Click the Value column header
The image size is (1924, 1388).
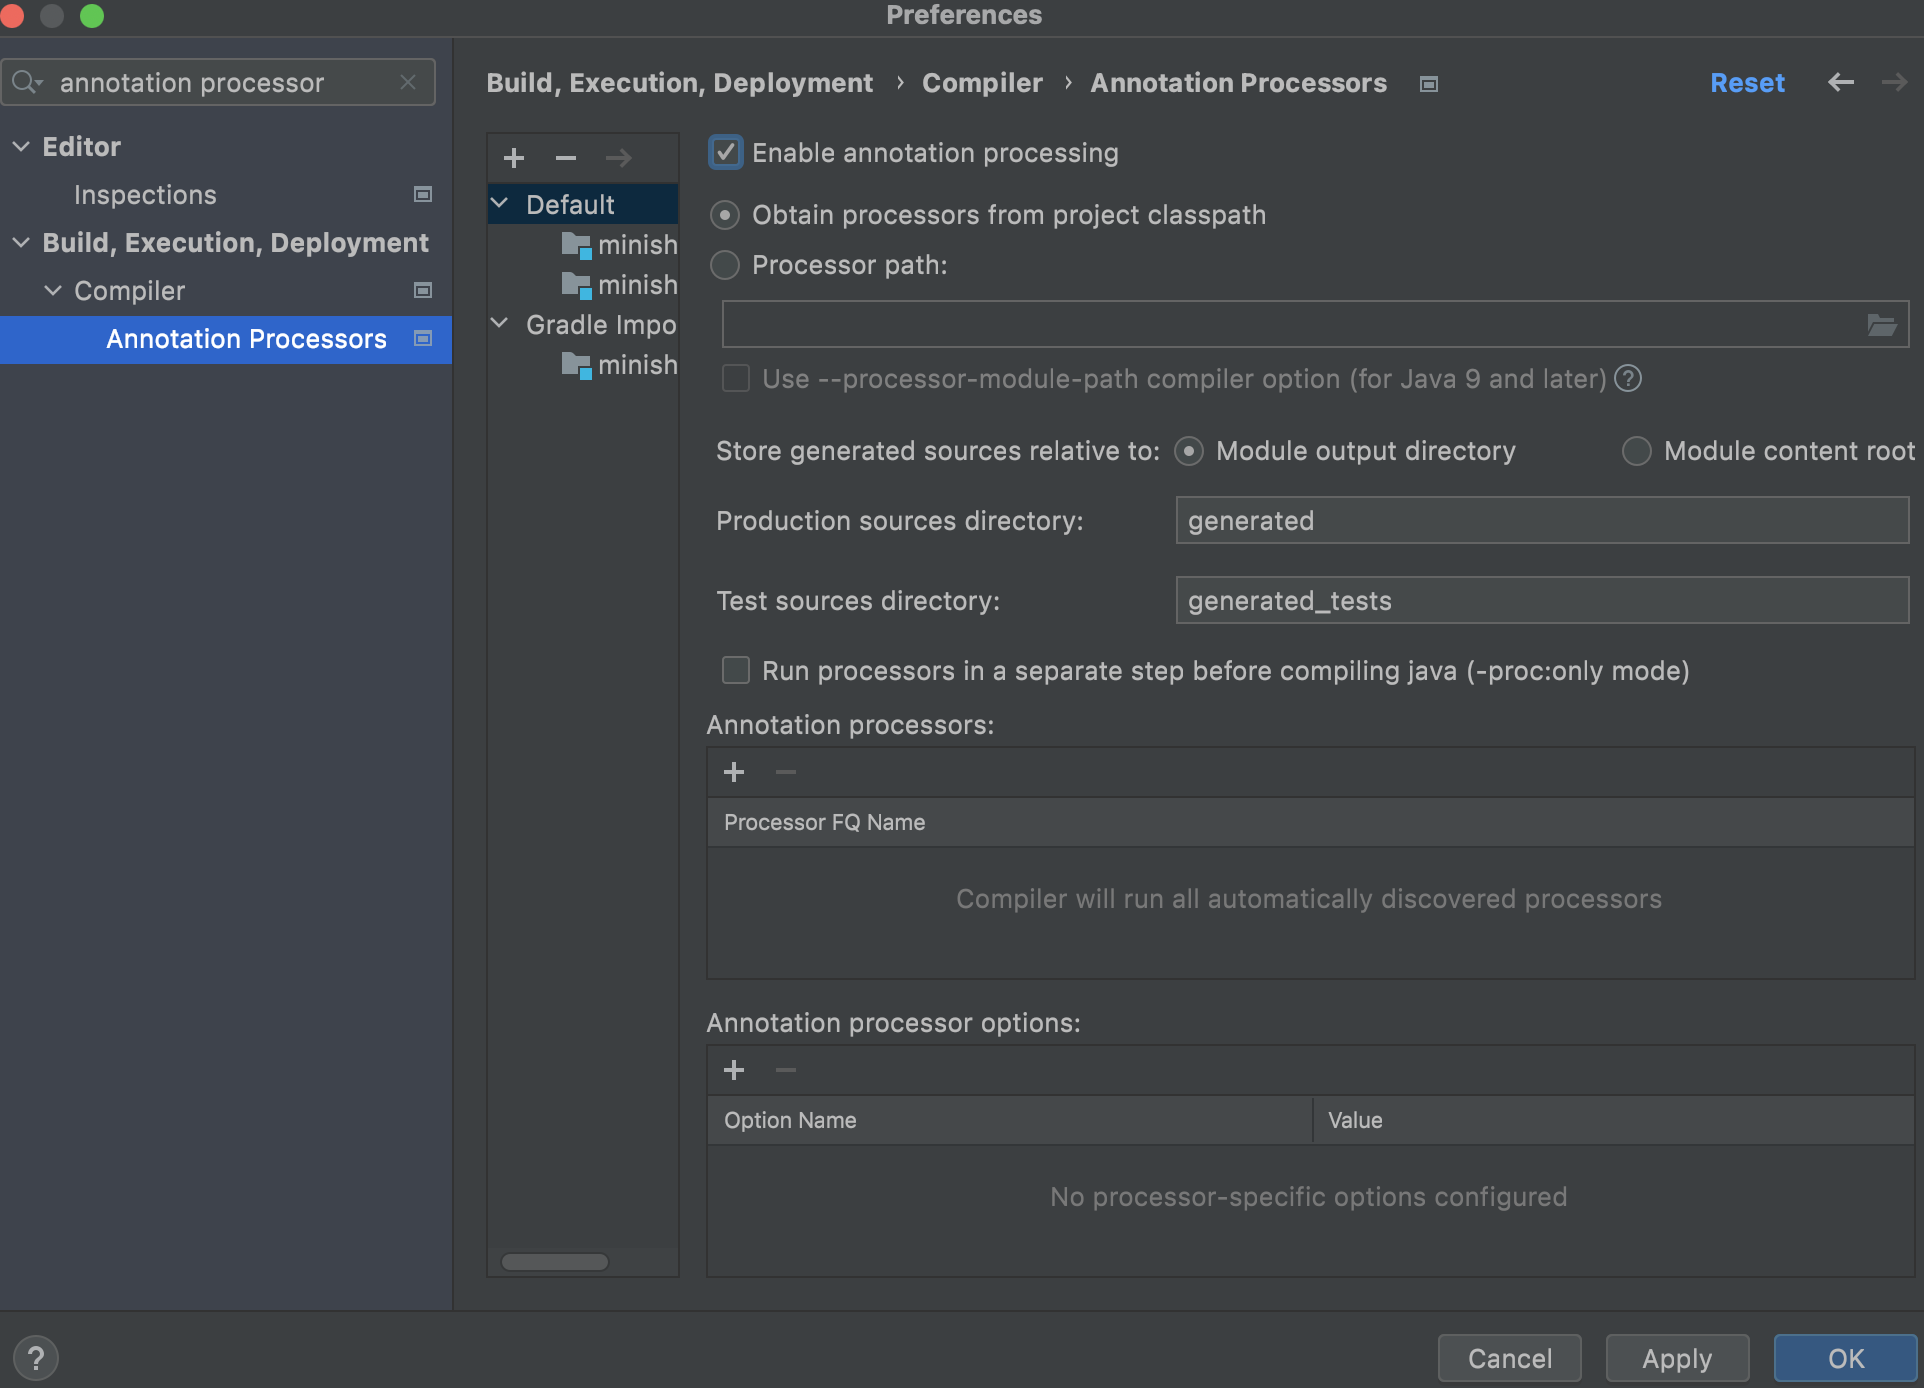pyautogui.click(x=1614, y=1120)
